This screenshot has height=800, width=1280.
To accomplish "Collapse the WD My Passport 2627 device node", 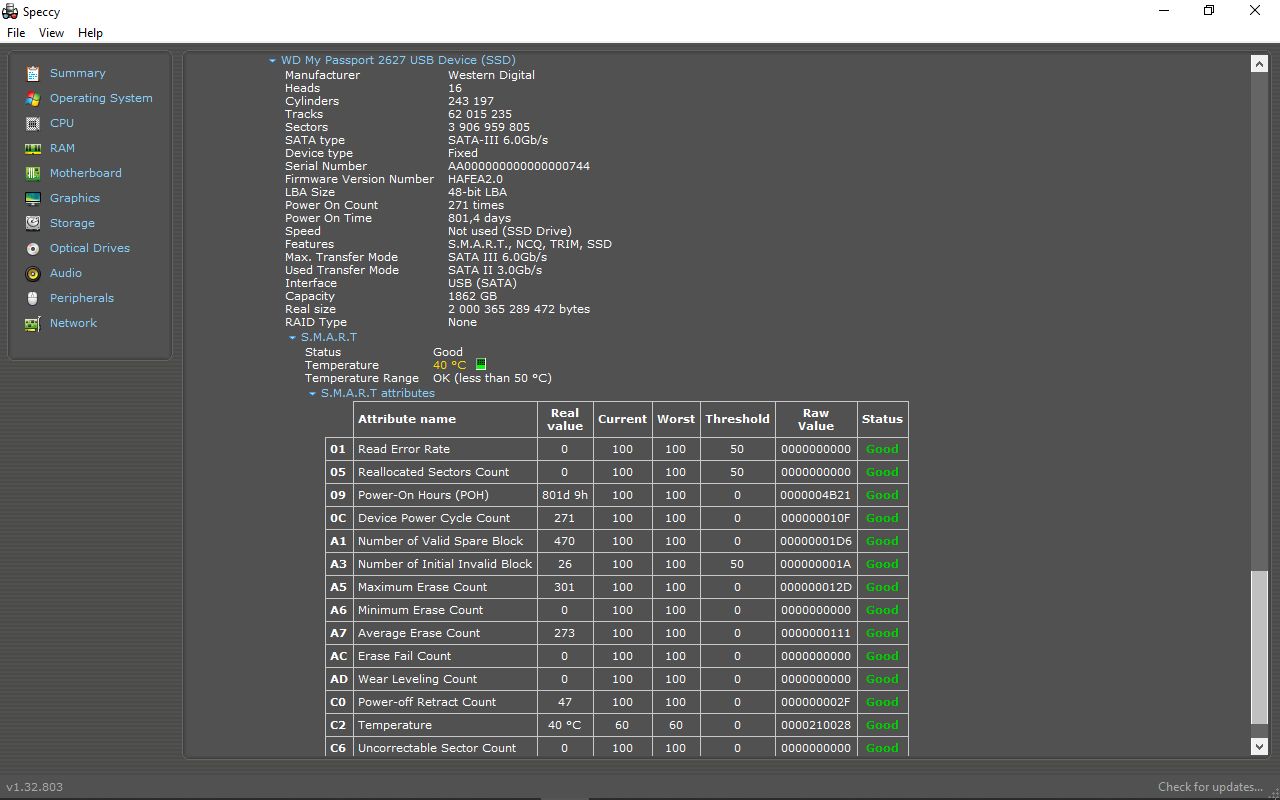I will pos(272,61).
